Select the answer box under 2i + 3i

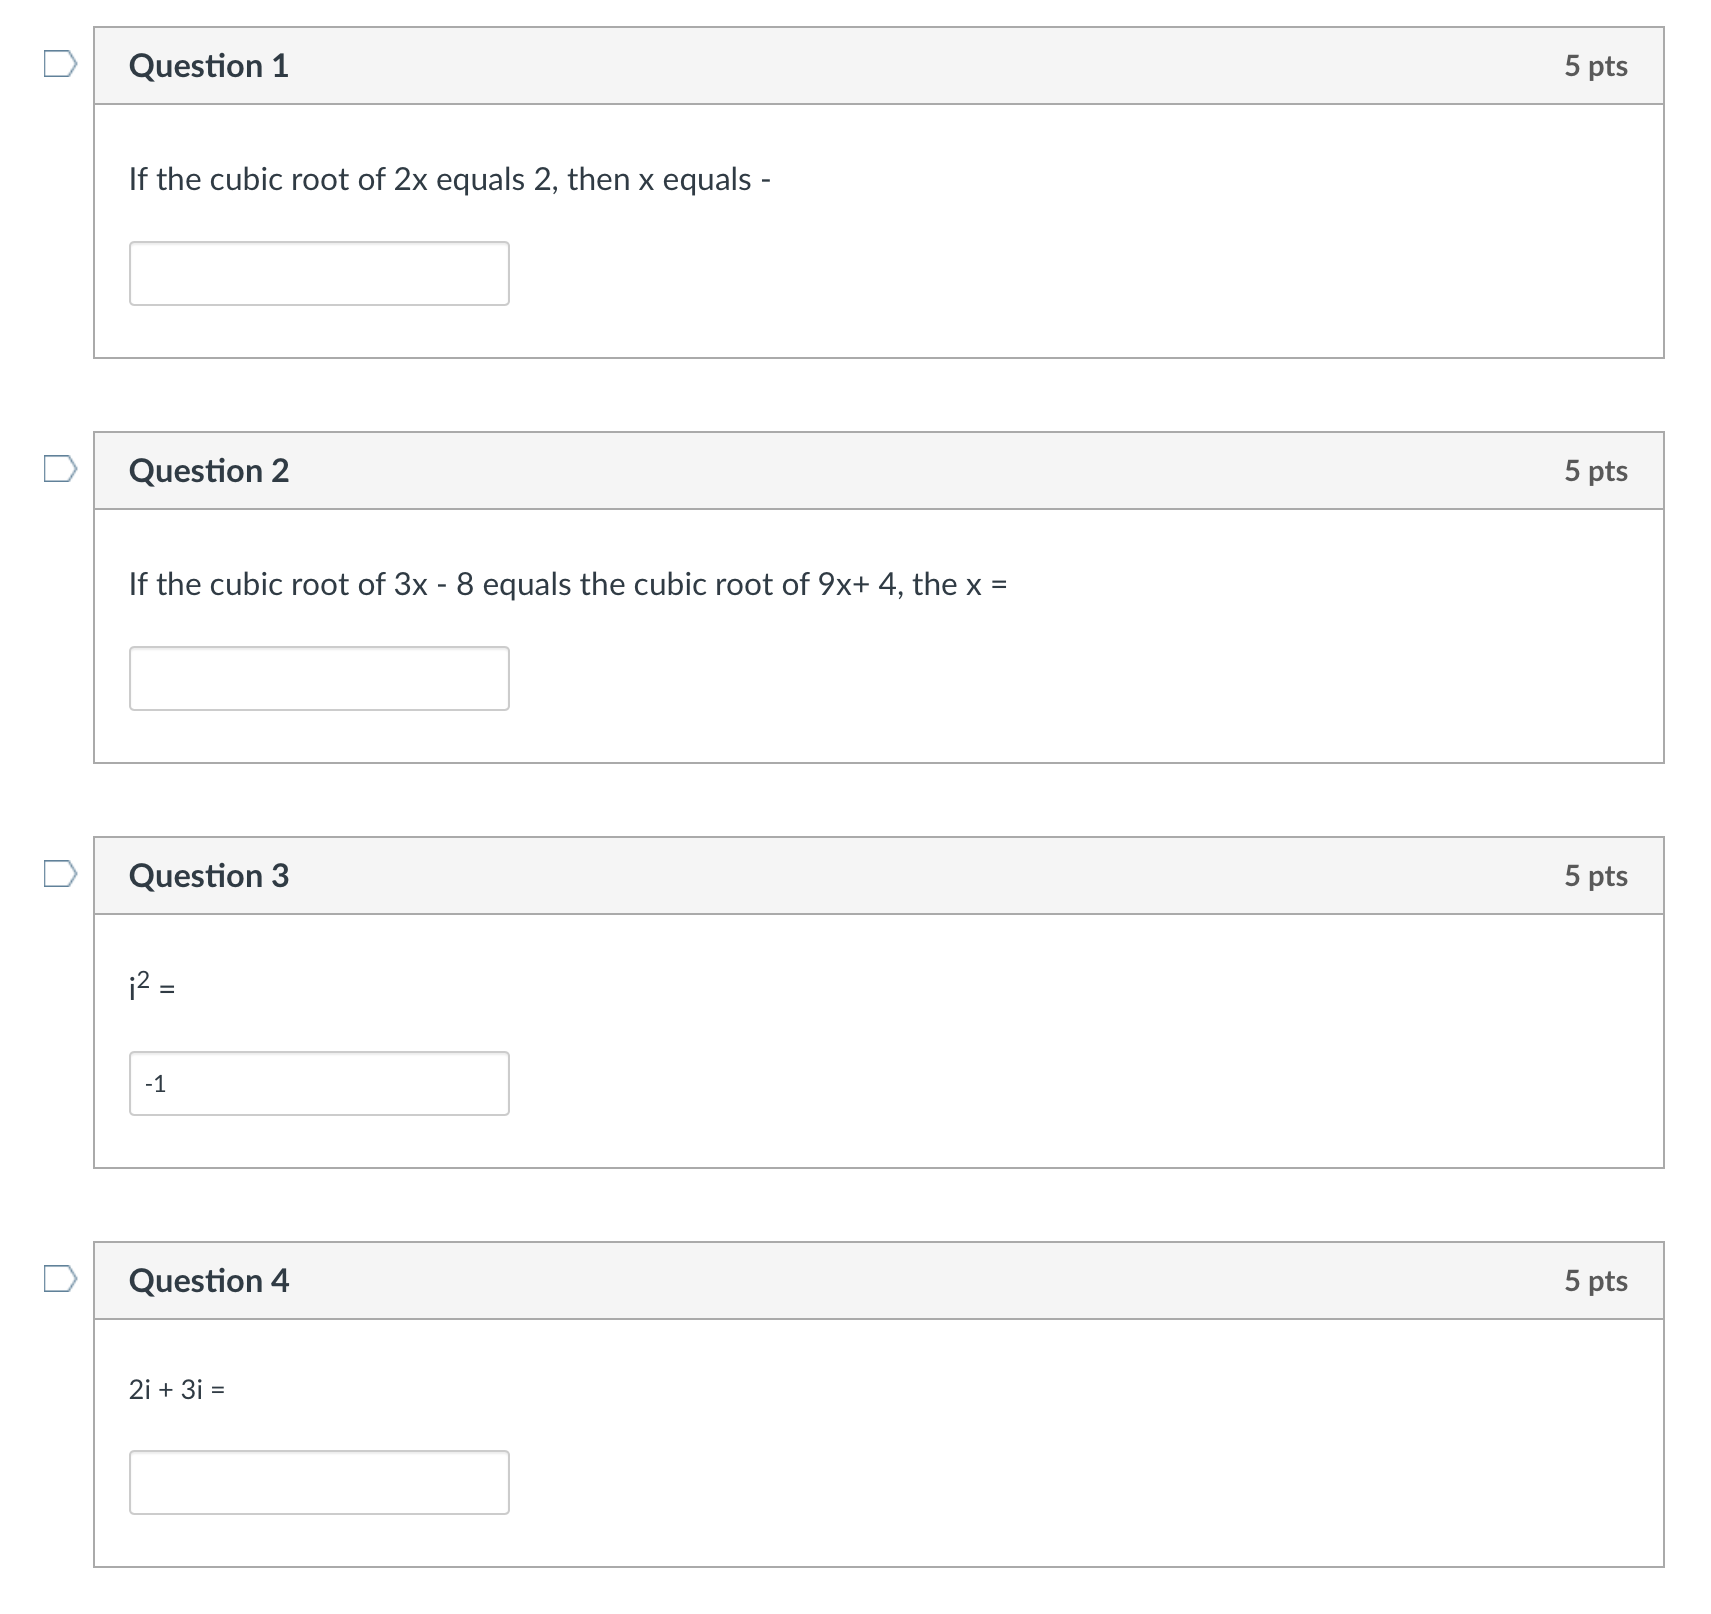(x=319, y=1483)
